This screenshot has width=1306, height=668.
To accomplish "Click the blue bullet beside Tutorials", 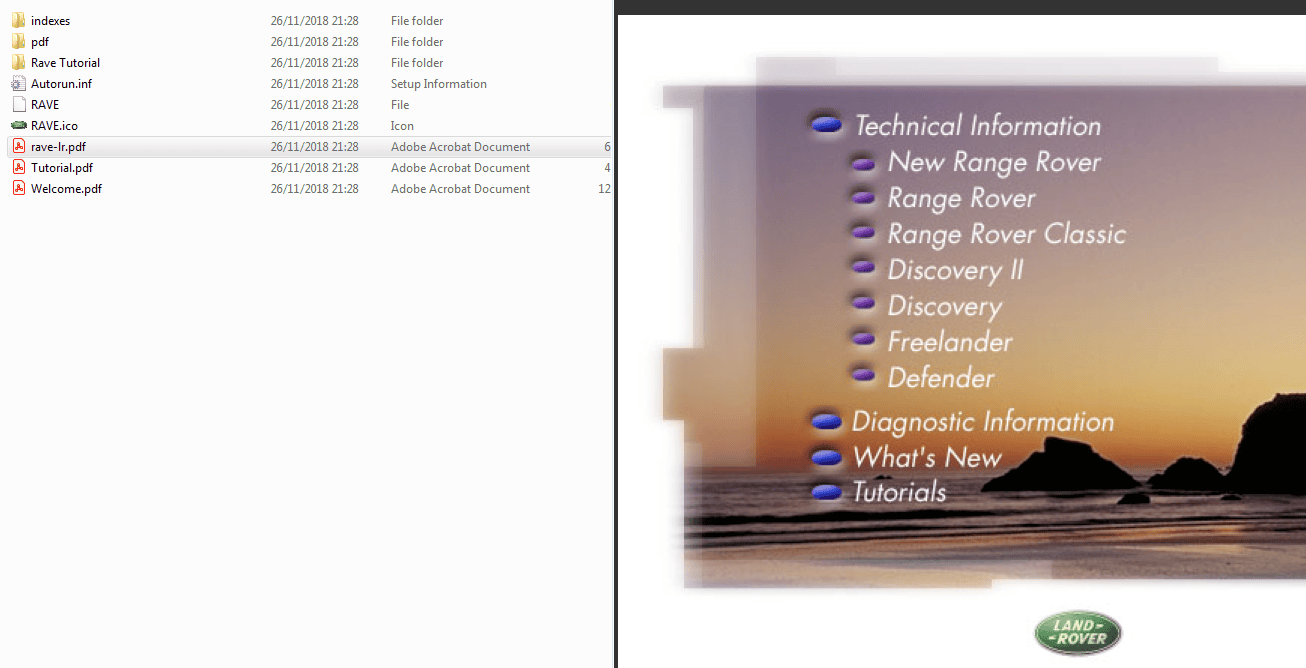I will 826,492.
